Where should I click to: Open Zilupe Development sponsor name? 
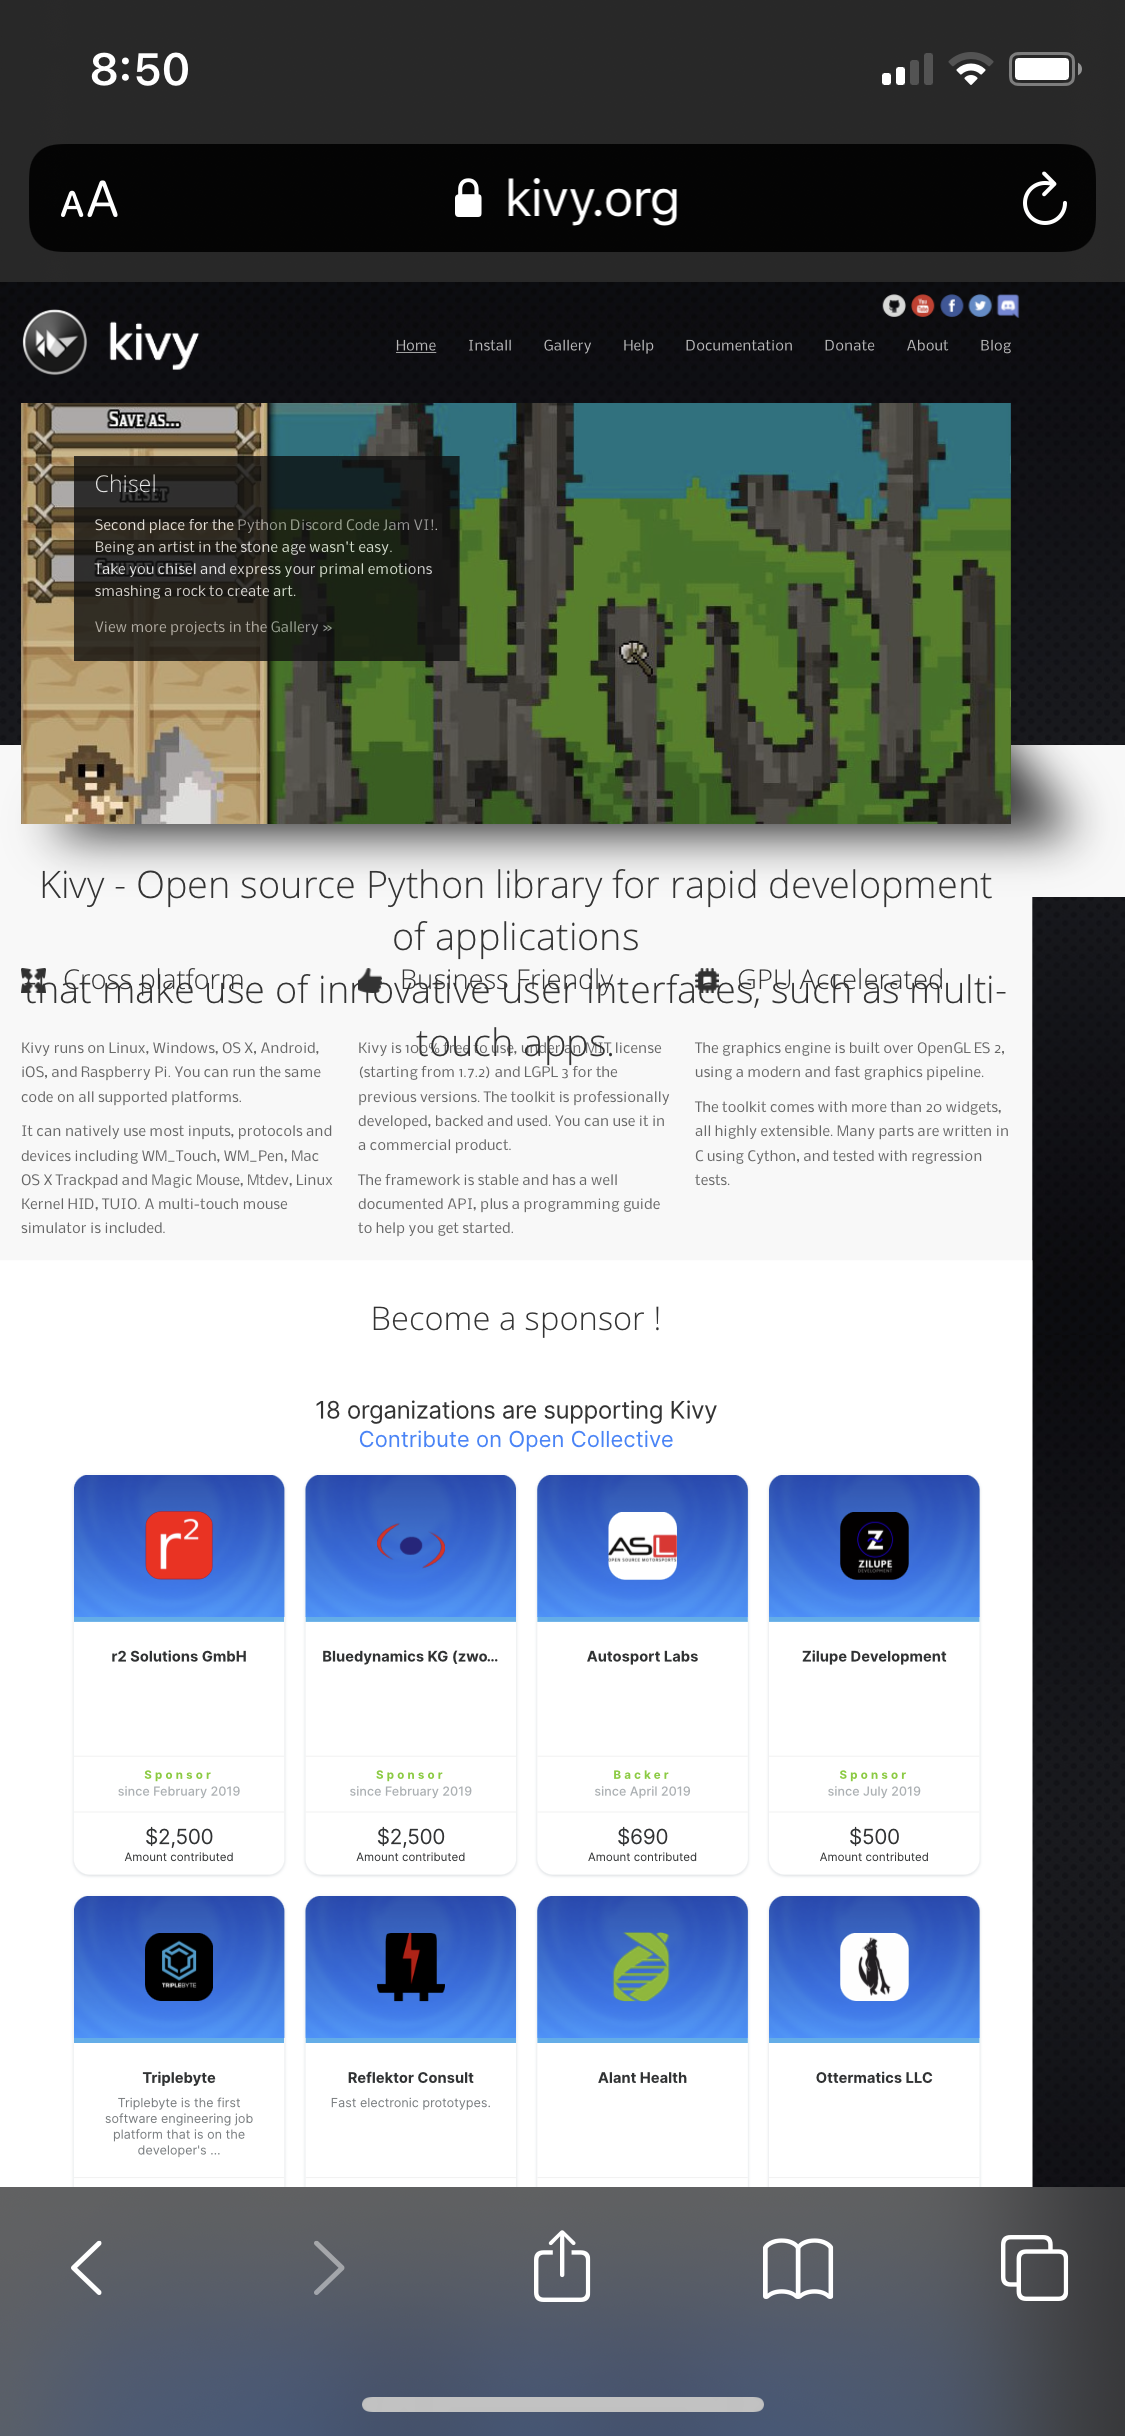click(x=874, y=1656)
